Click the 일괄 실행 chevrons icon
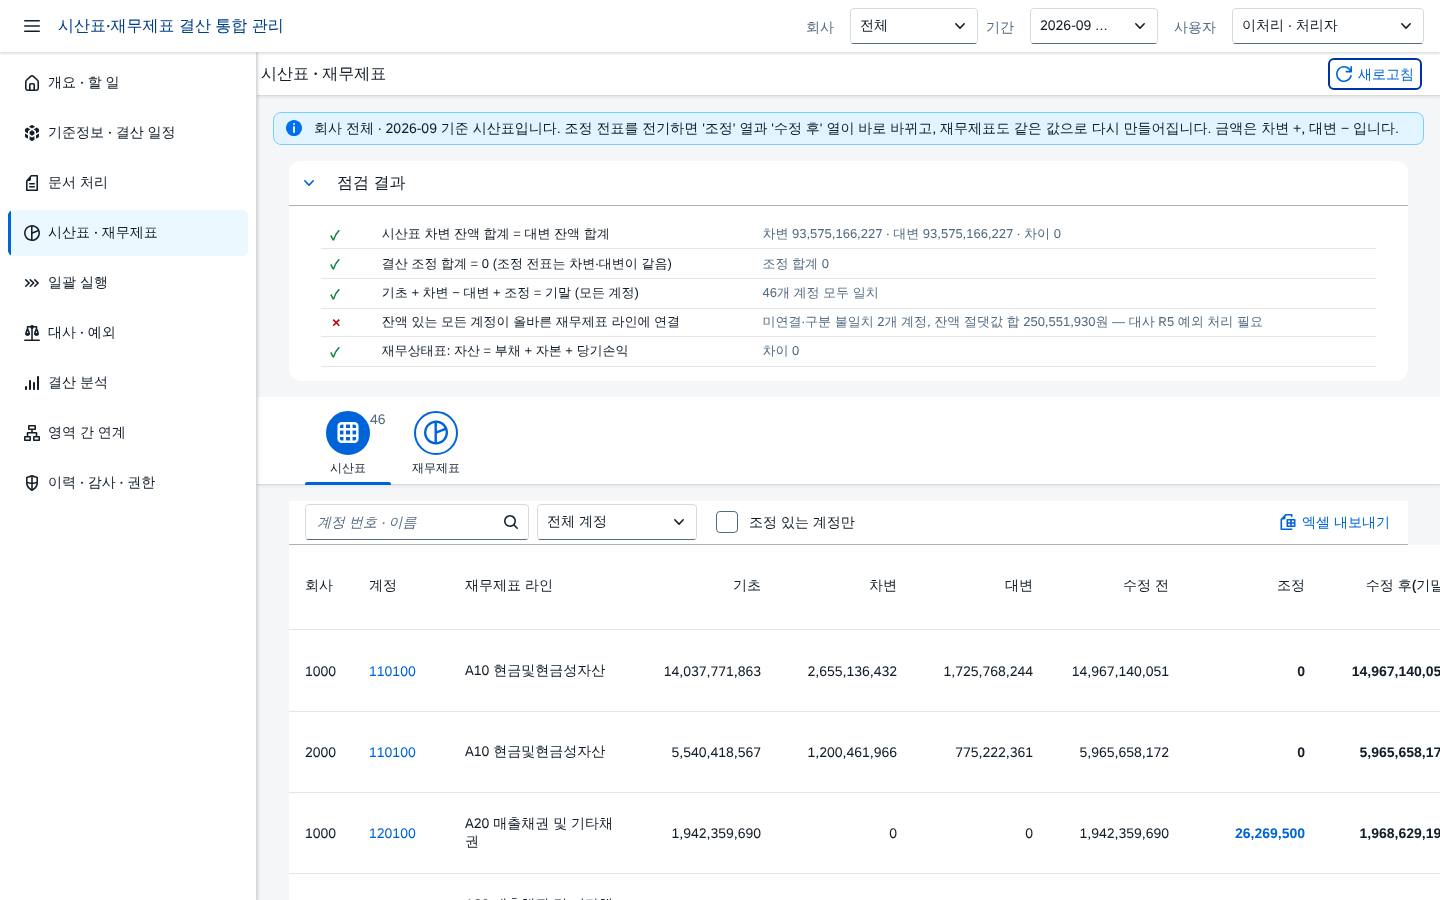 coord(32,283)
